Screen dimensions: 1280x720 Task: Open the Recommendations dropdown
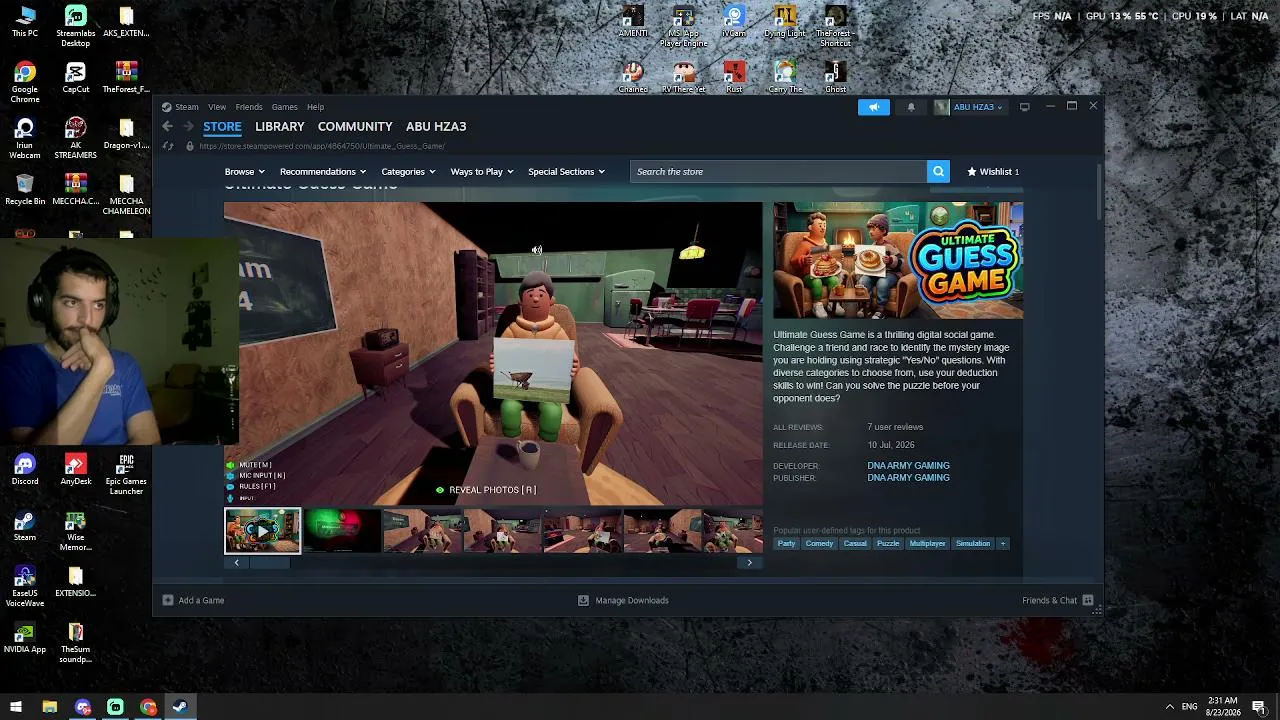coord(323,172)
